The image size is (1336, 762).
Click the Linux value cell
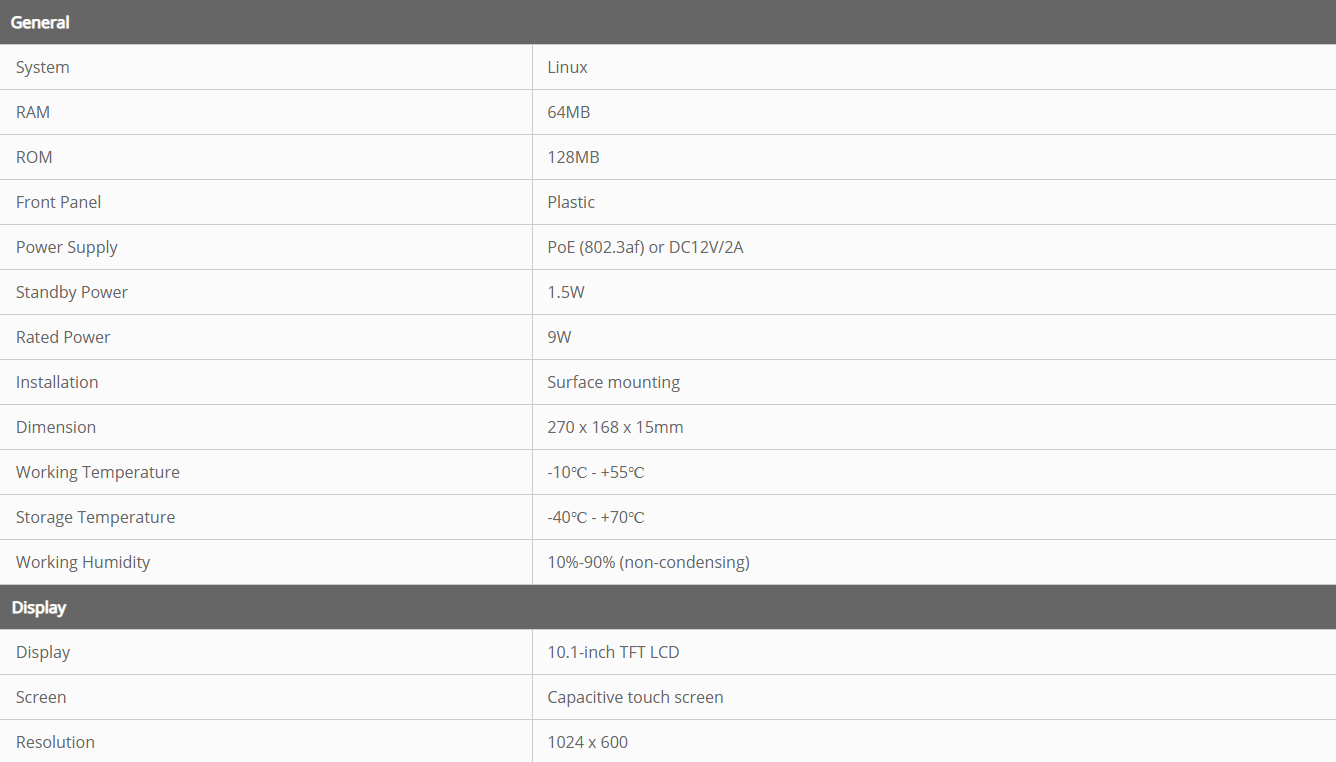pyautogui.click(x=567, y=67)
